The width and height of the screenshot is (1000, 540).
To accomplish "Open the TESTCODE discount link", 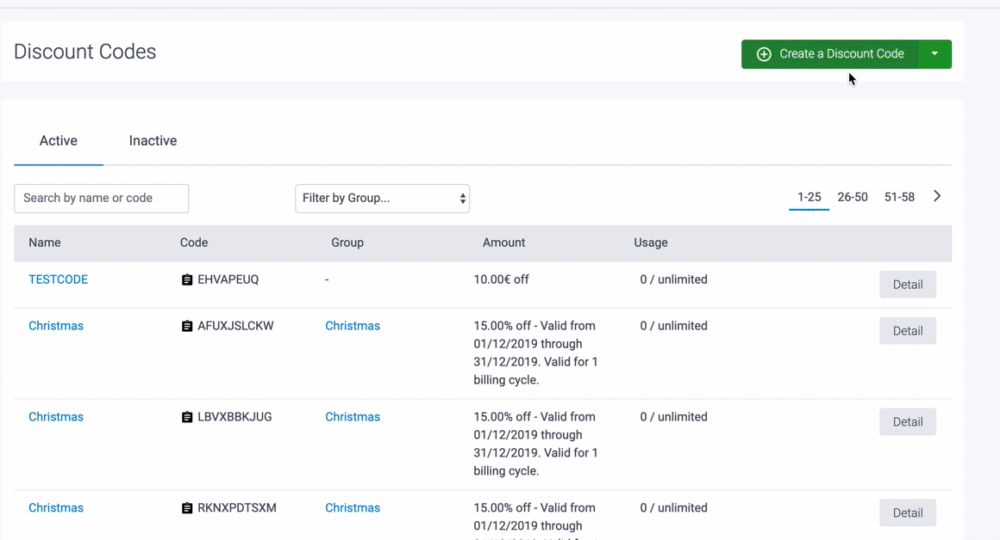I will pyautogui.click(x=58, y=280).
